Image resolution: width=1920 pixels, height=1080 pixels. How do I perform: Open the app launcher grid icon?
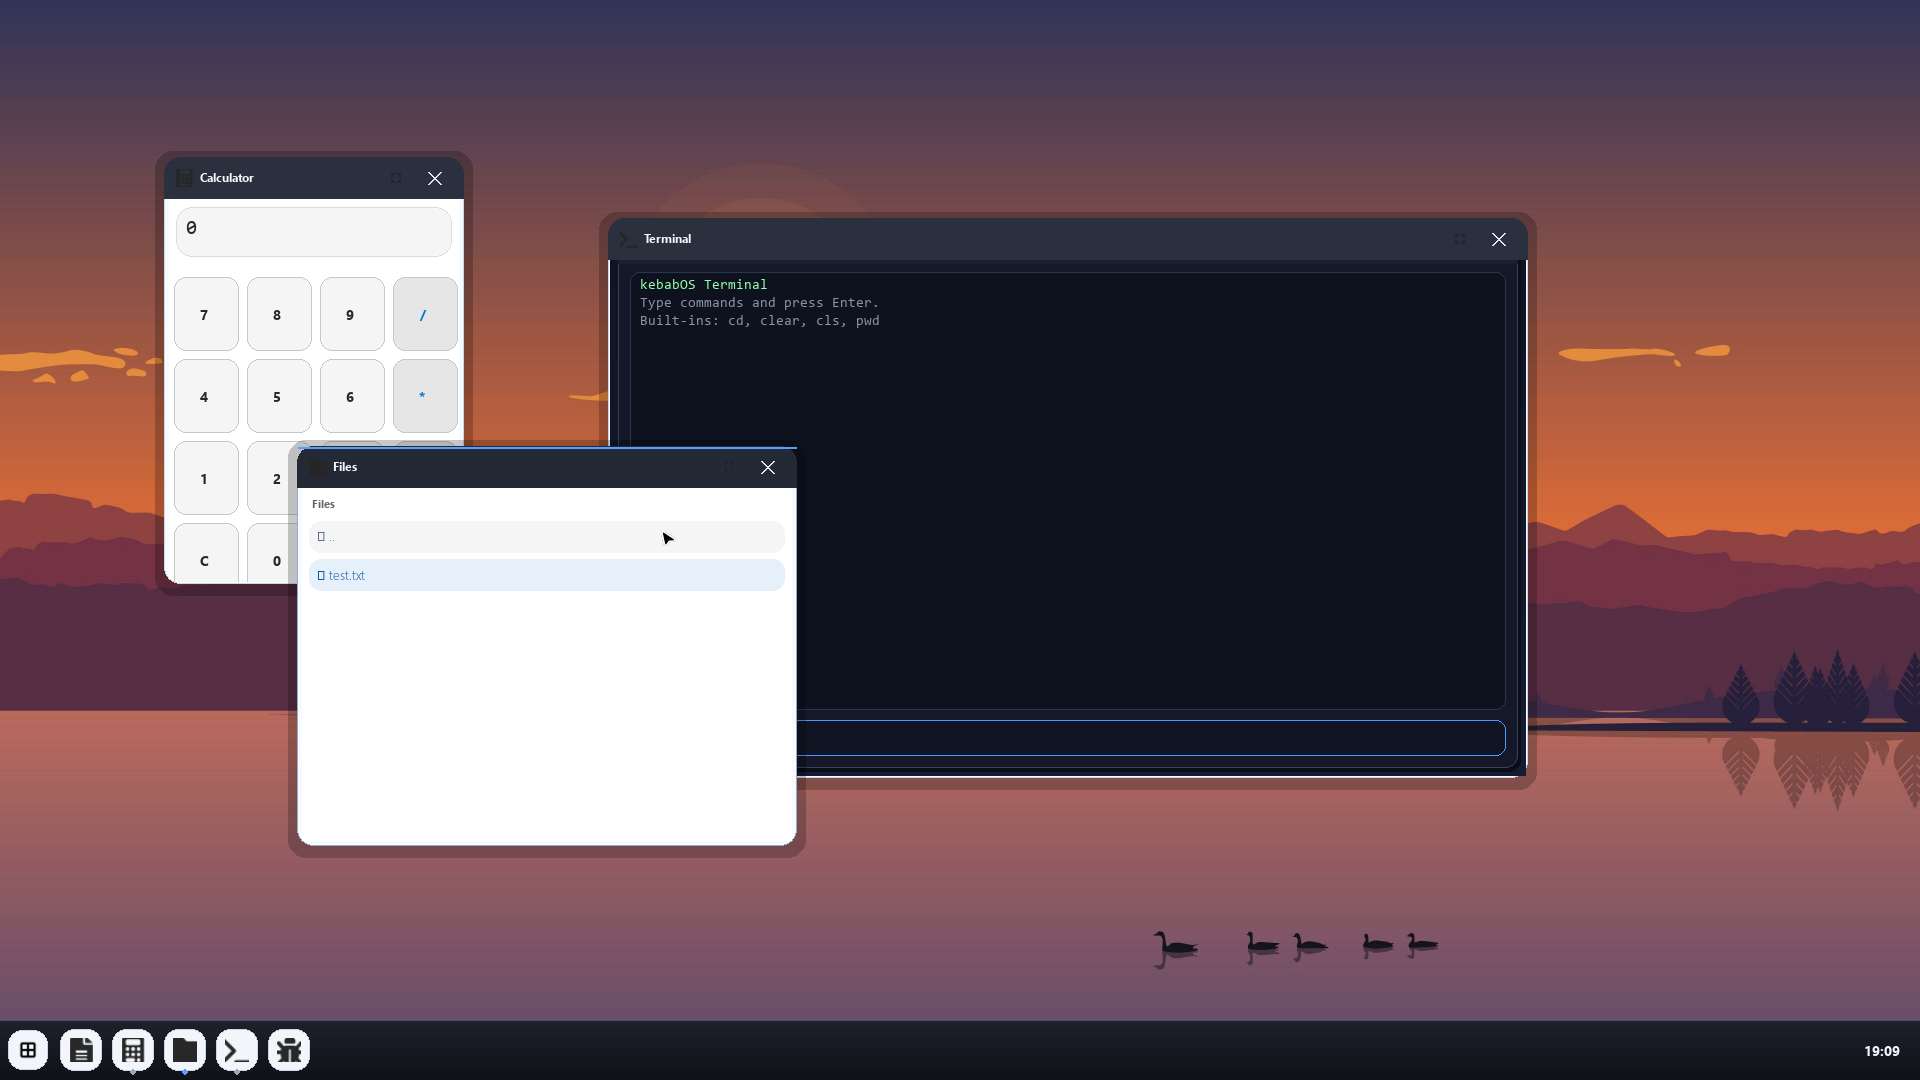tap(28, 1050)
